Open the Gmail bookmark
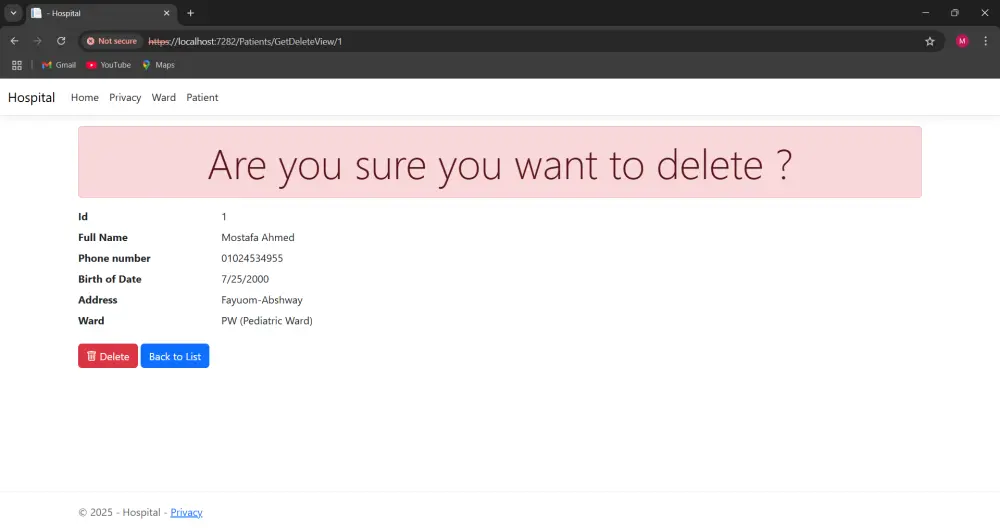This screenshot has width=1000, height=531. tap(59, 65)
